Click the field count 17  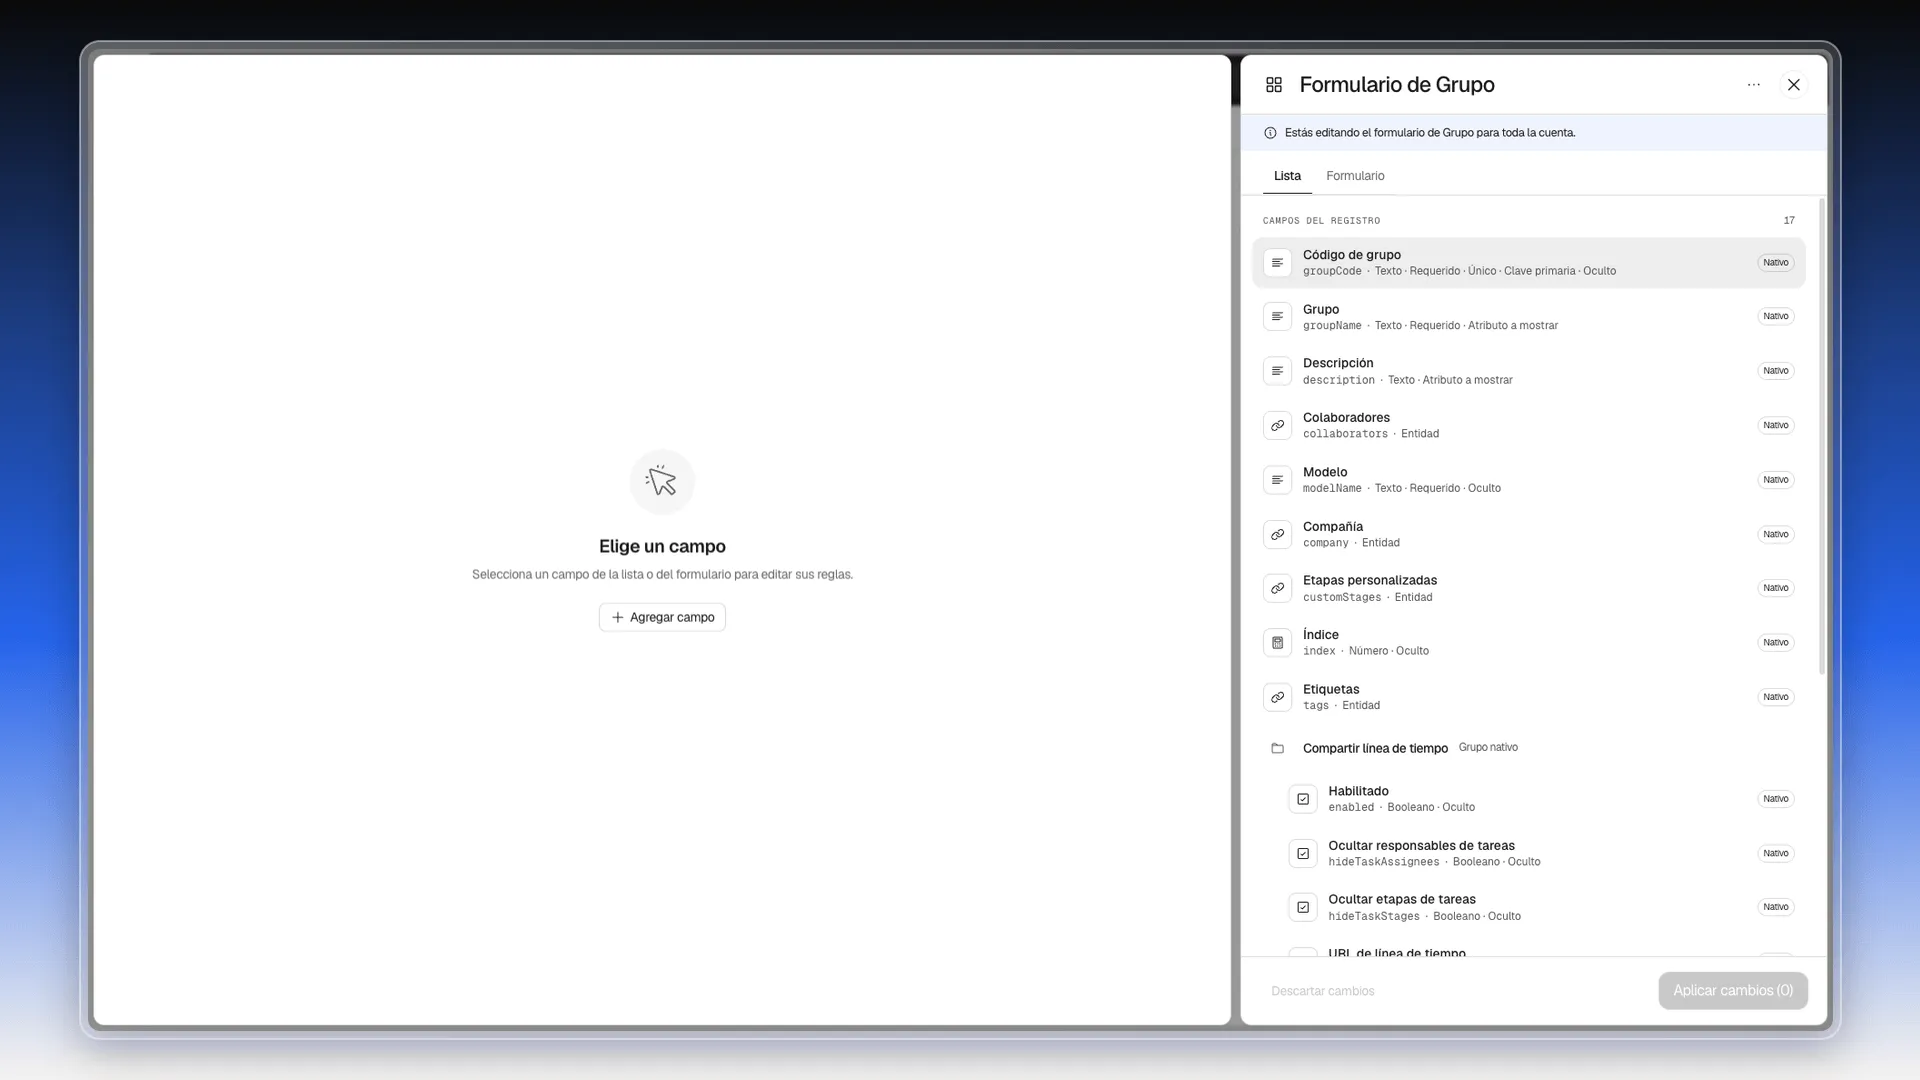[x=1789, y=221]
